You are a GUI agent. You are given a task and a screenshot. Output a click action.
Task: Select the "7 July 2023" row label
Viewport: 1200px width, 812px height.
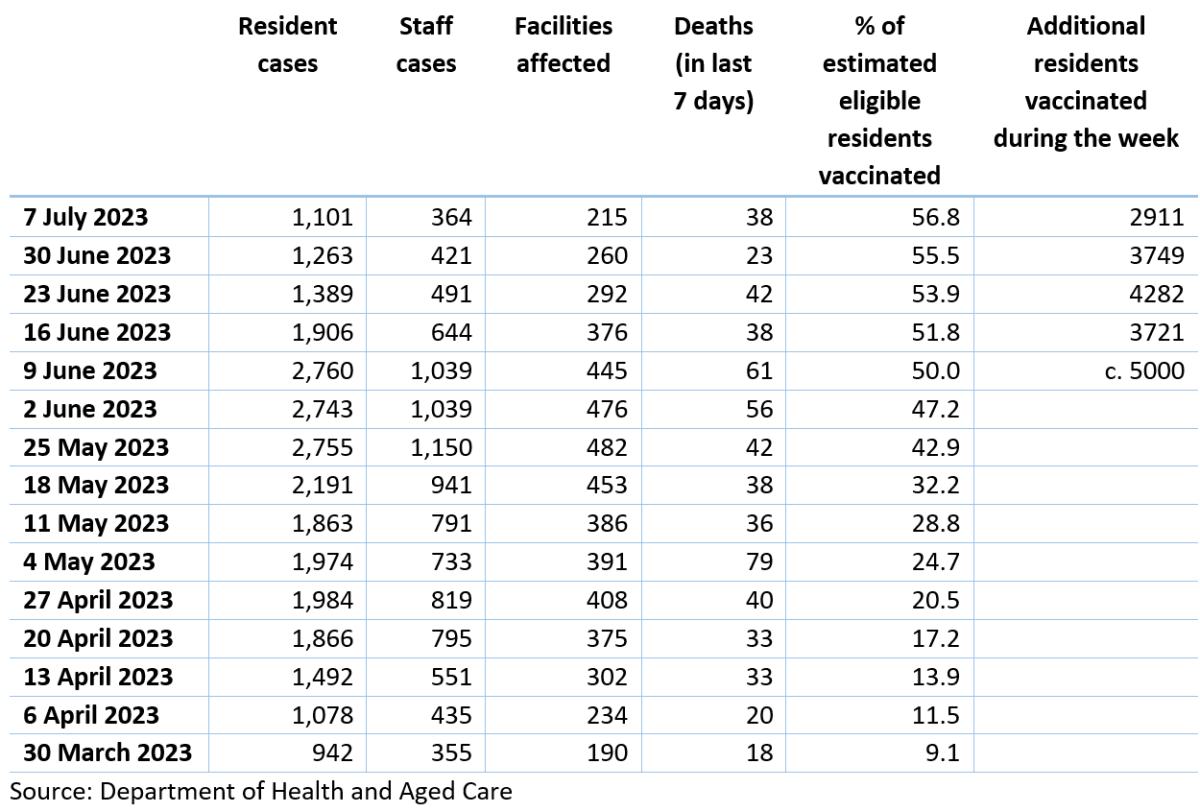(85, 217)
